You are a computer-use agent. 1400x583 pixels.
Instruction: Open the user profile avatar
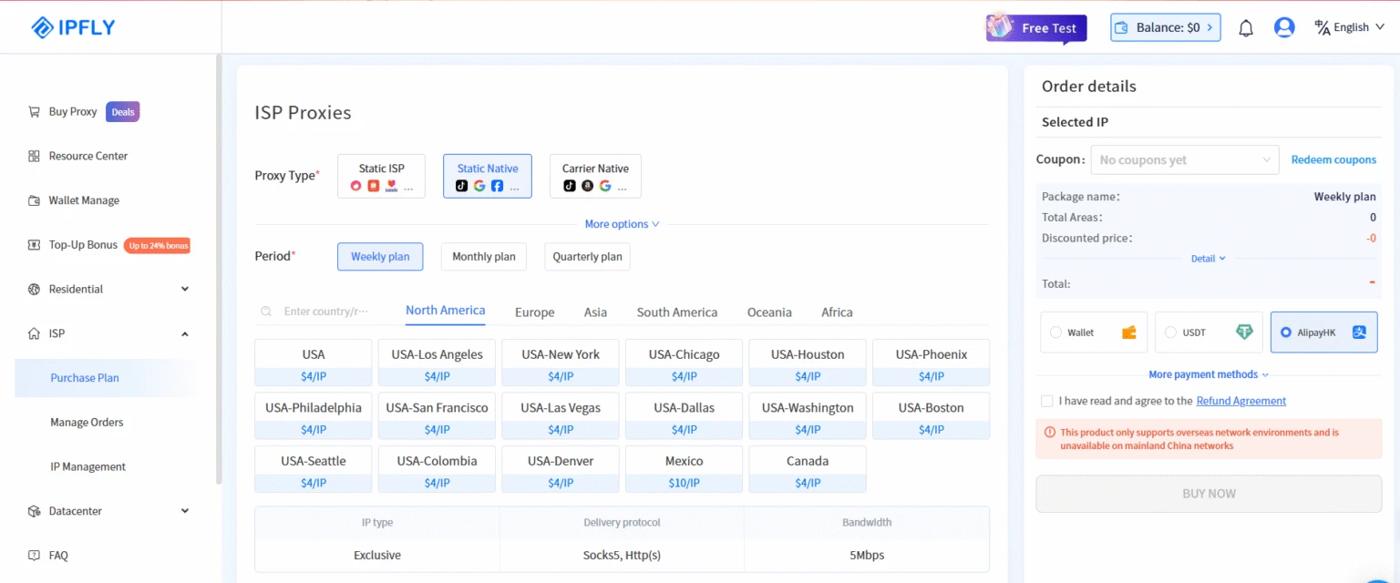coord(1284,28)
